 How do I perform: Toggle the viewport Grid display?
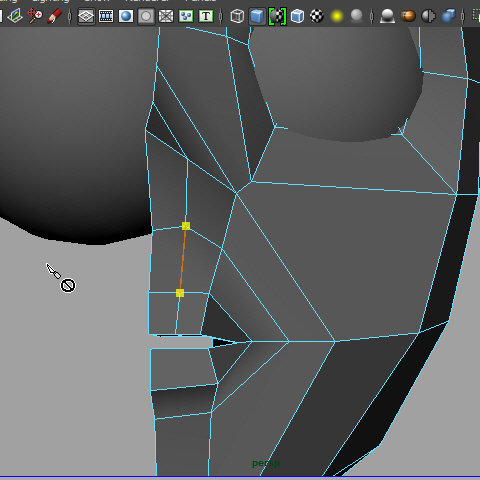tap(86, 16)
